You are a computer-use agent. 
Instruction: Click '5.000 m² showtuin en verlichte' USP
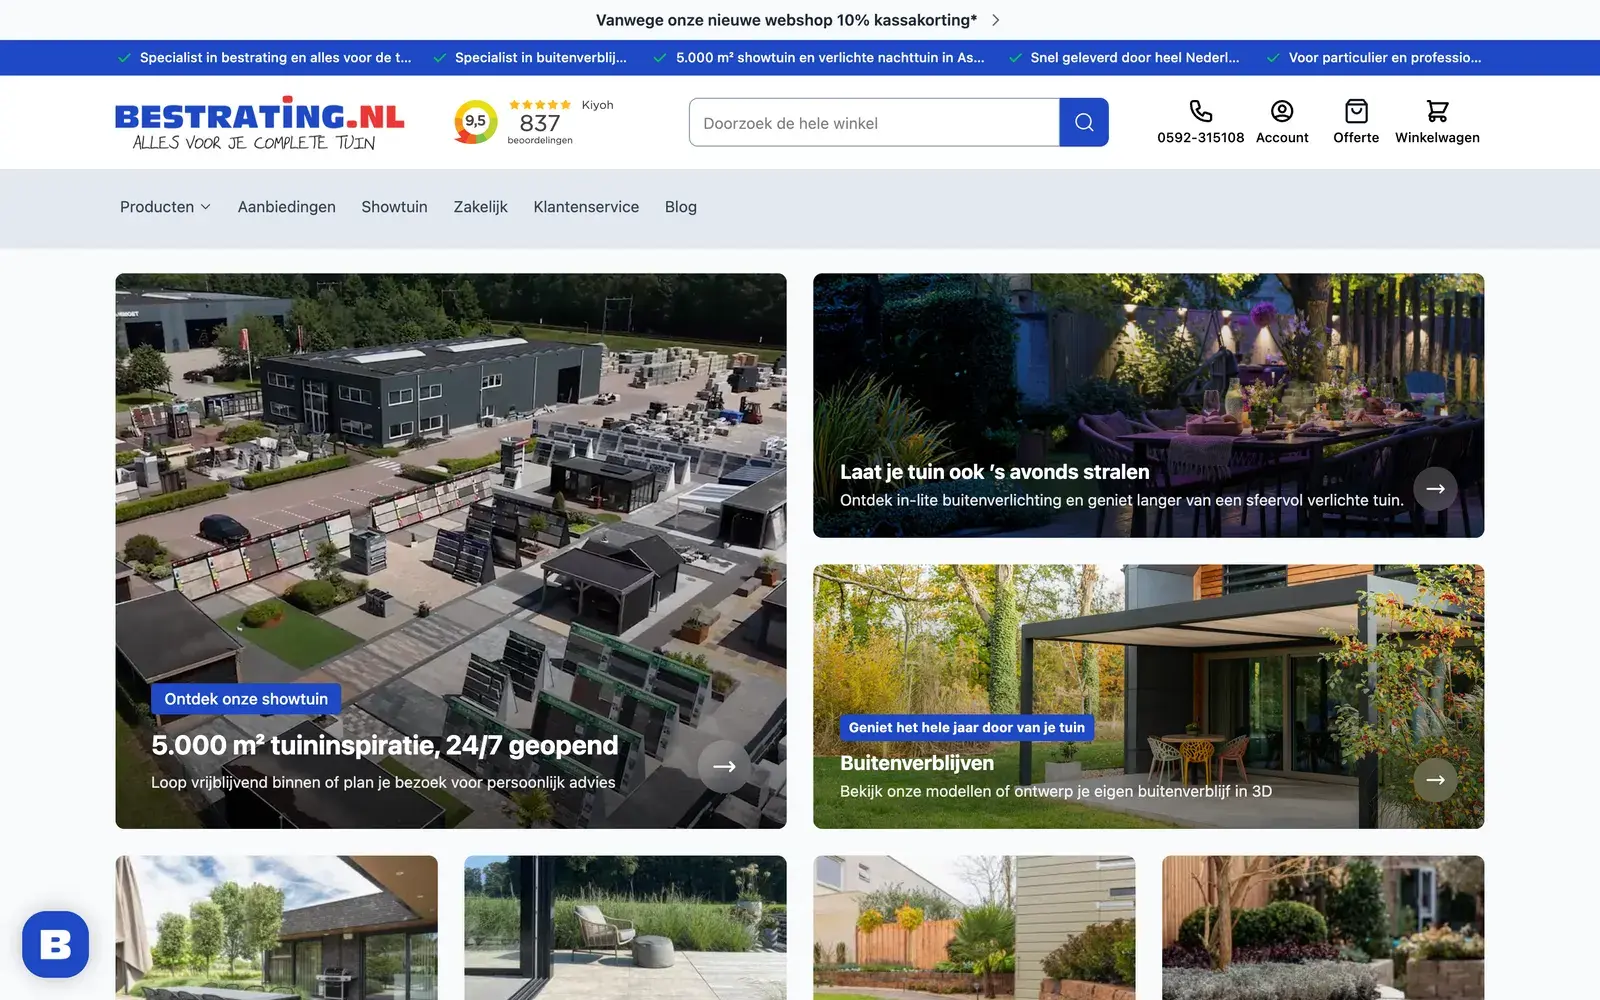click(x=830, y=58)
